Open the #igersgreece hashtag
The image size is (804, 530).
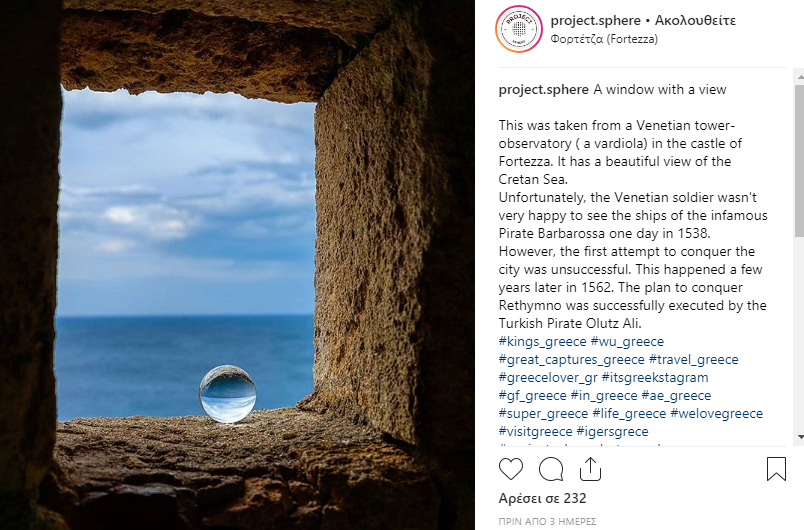(x=612, y=431)
